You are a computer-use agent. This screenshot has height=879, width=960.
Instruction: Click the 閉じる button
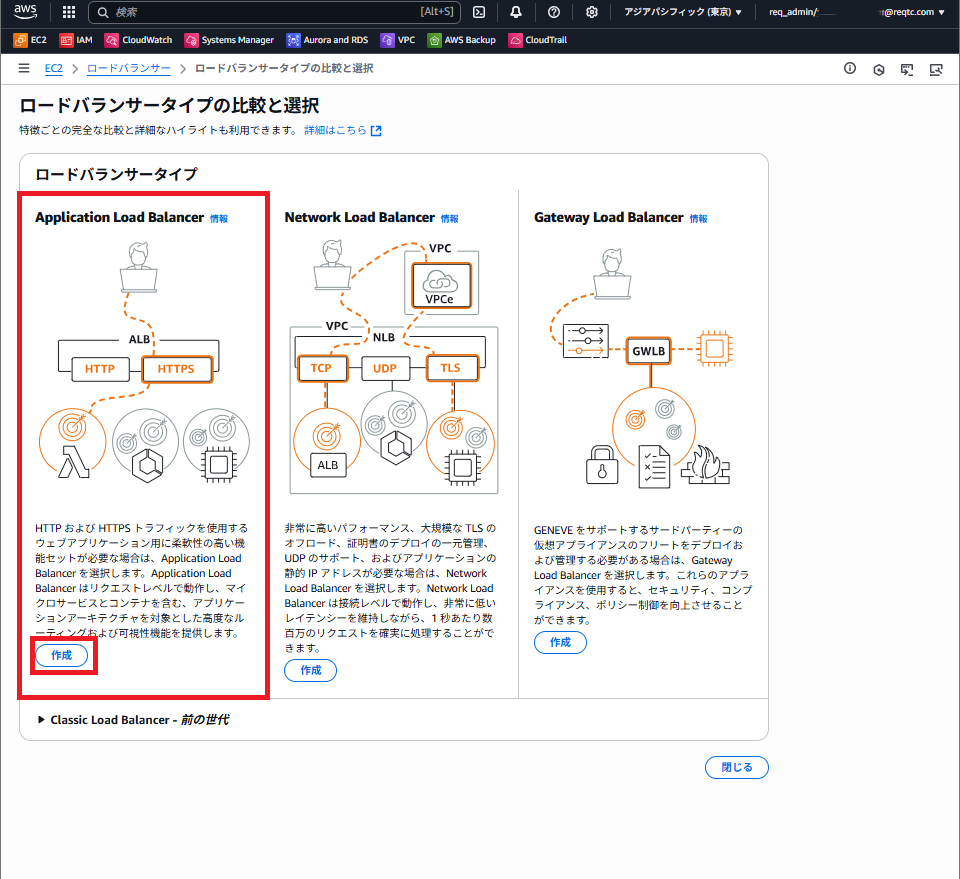(737, 767)
